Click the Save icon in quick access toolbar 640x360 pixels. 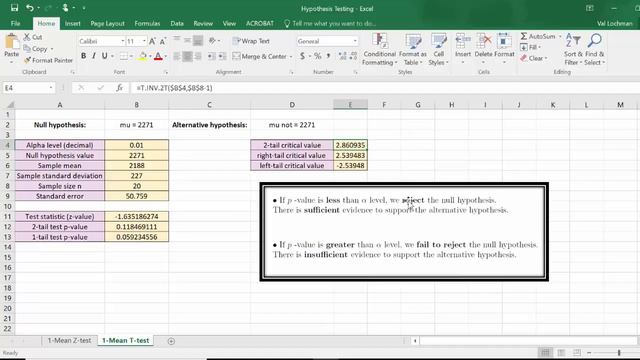14,8
